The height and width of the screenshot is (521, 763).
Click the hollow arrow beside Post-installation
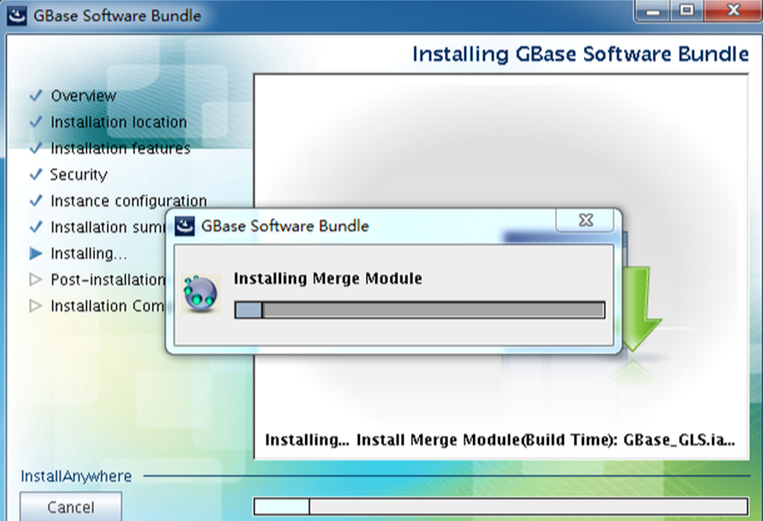tap(36, 279)
